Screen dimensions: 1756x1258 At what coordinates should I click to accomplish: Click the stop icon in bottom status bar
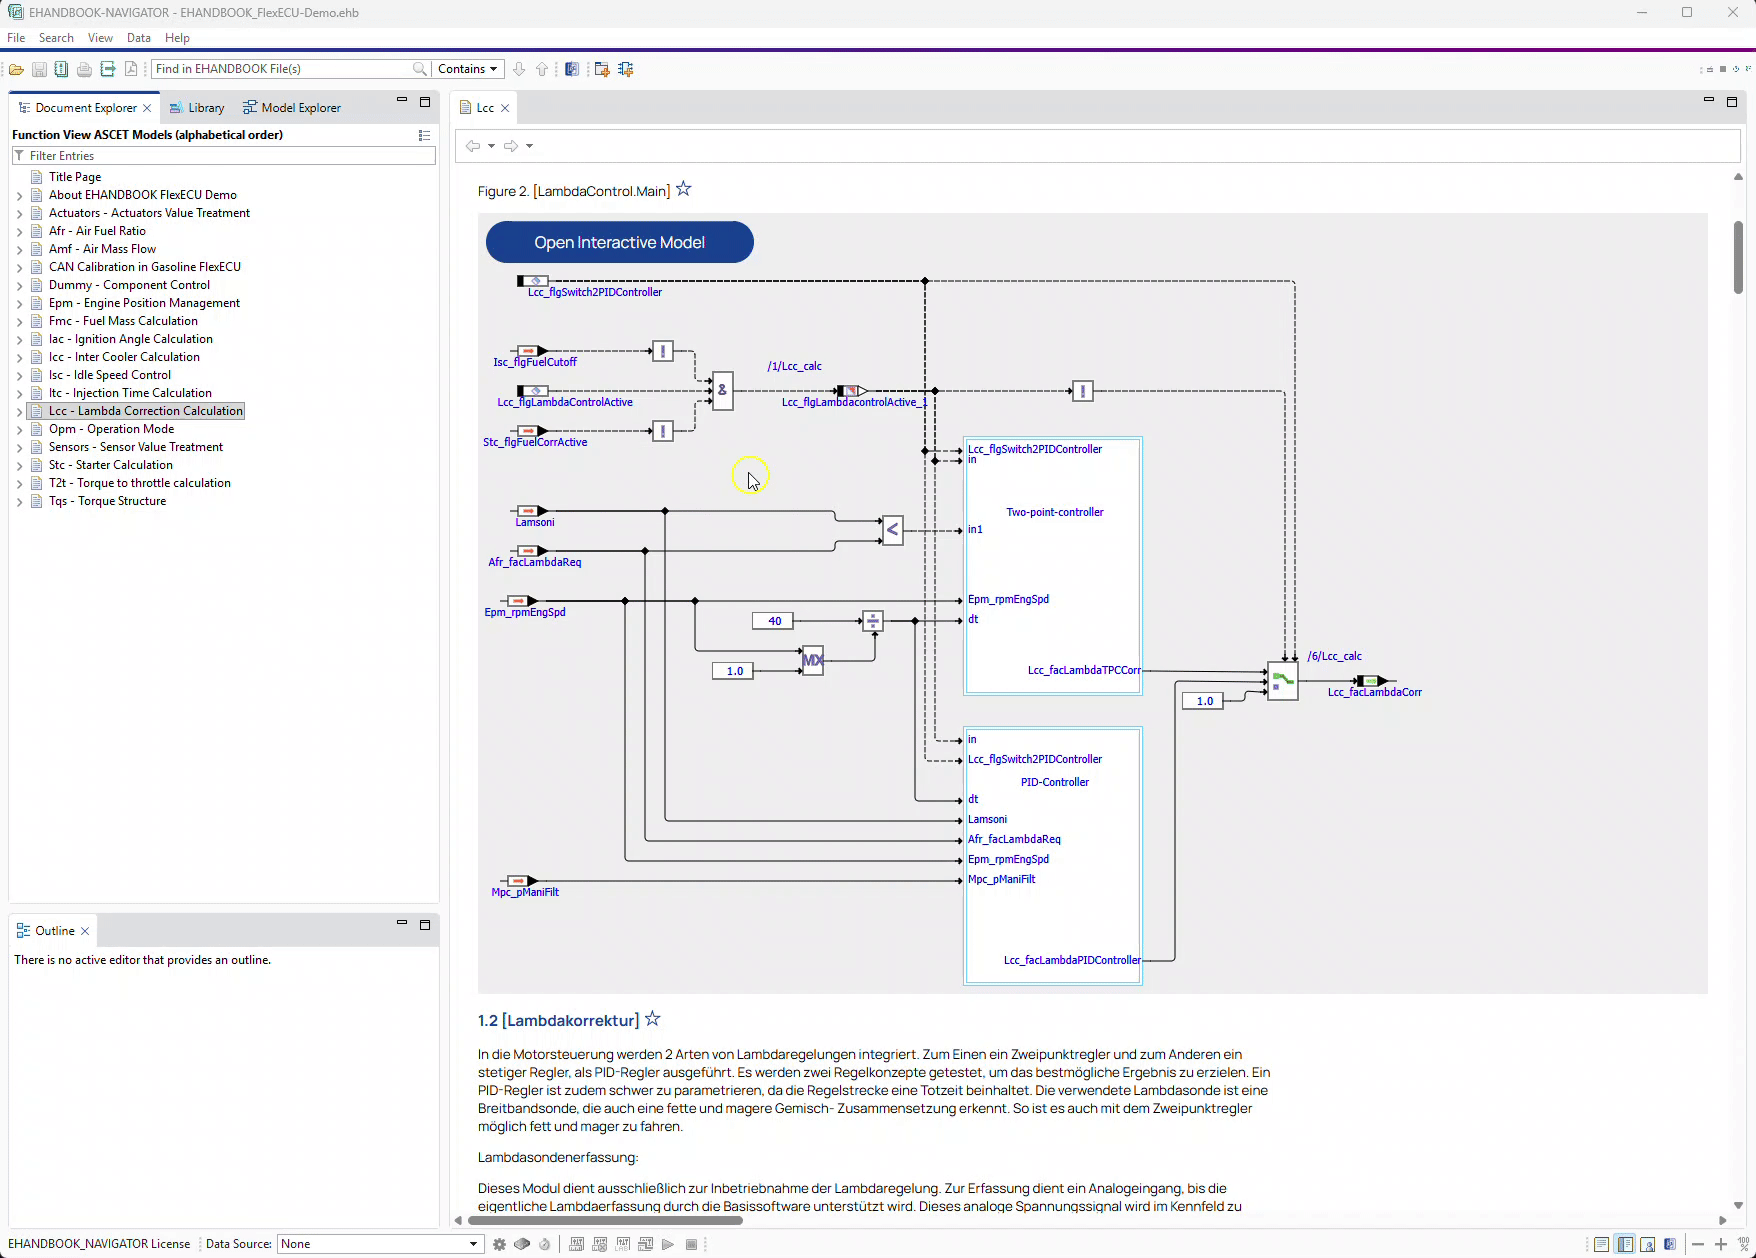(691, 1244)
